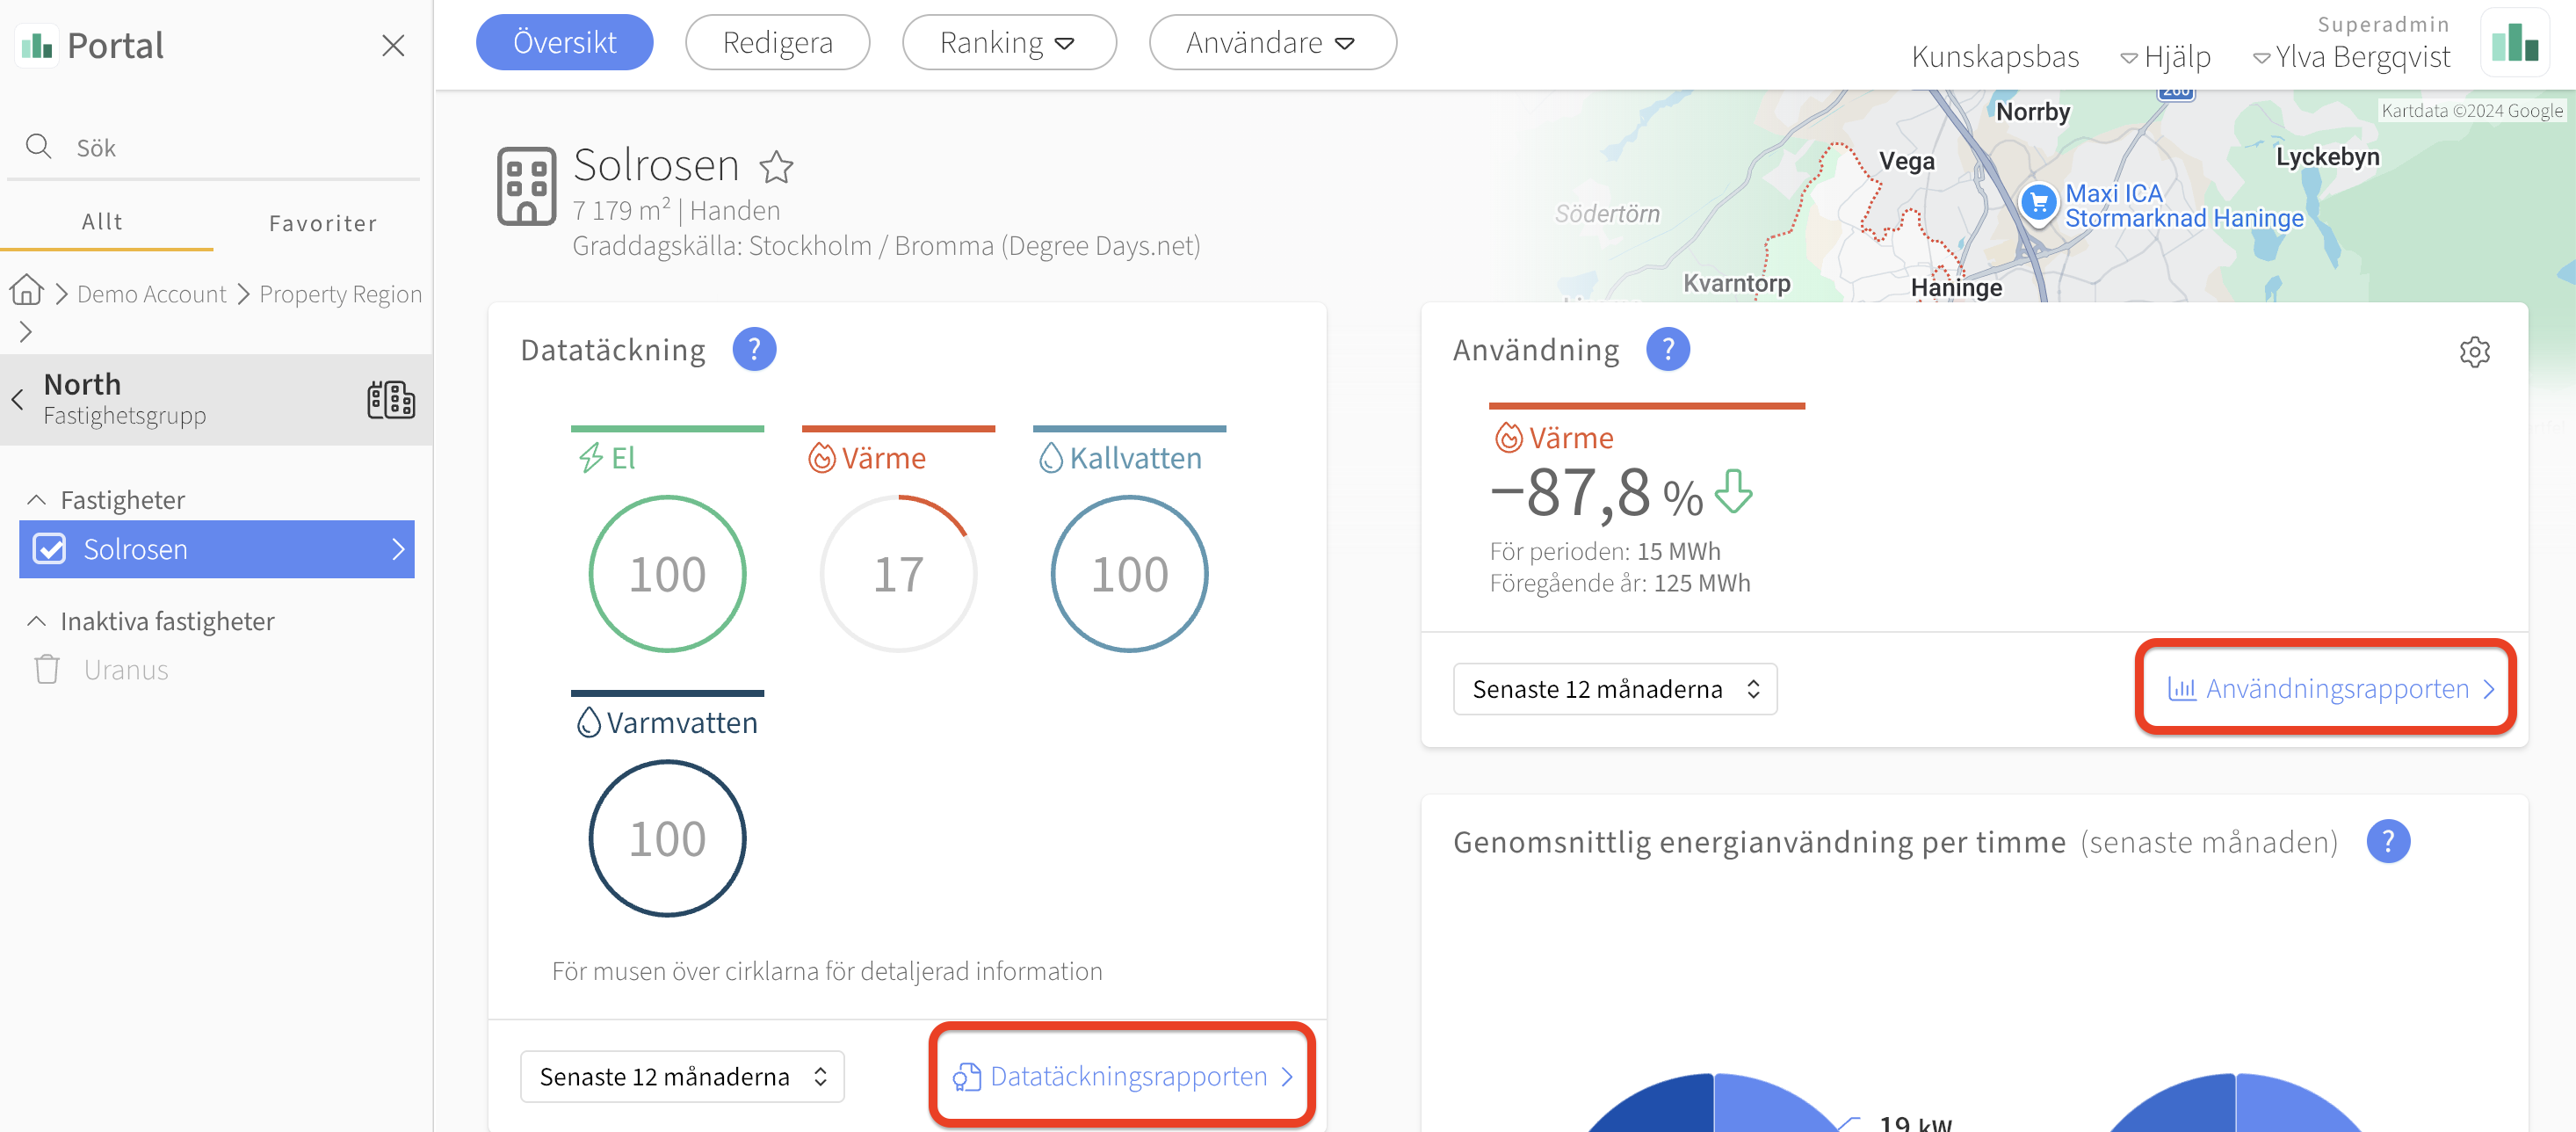Click the top-right bar chart logo
This screenshot has height=1132, width=2576.
(2514, 43)
